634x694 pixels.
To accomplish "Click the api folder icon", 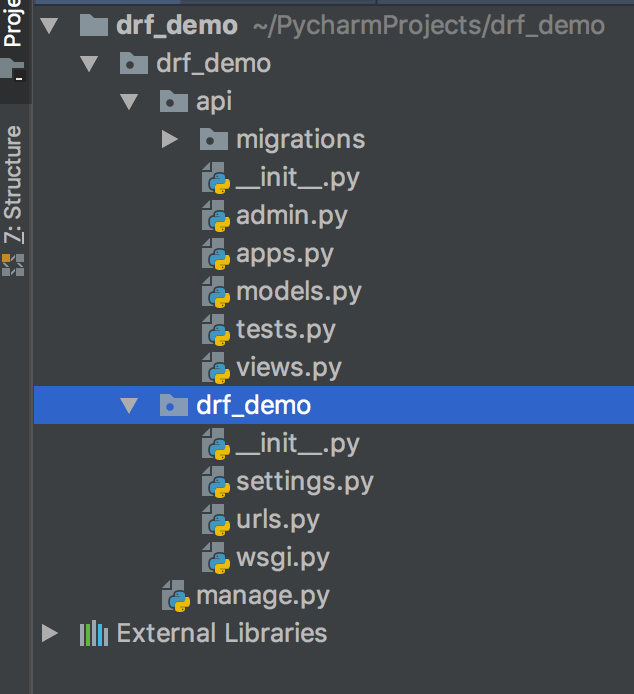I will tap(174, 101).
